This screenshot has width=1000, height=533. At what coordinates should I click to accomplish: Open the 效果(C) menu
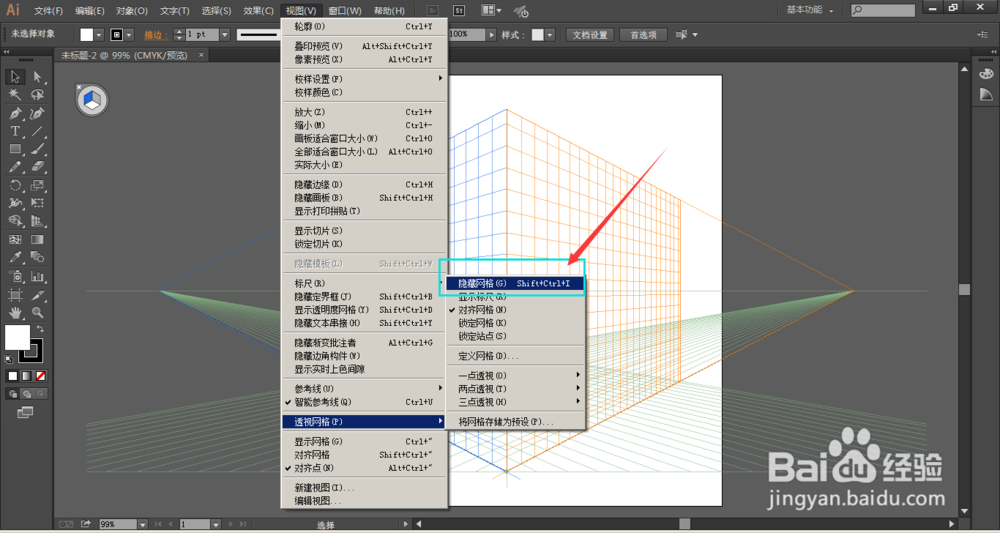(258, 11)
